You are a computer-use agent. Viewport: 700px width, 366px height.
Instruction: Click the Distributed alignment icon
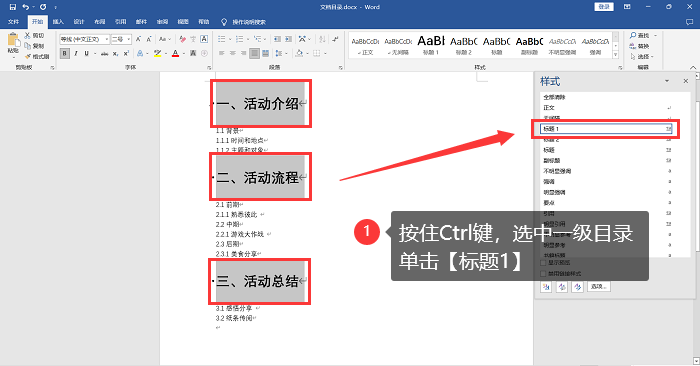click(266, 54)
